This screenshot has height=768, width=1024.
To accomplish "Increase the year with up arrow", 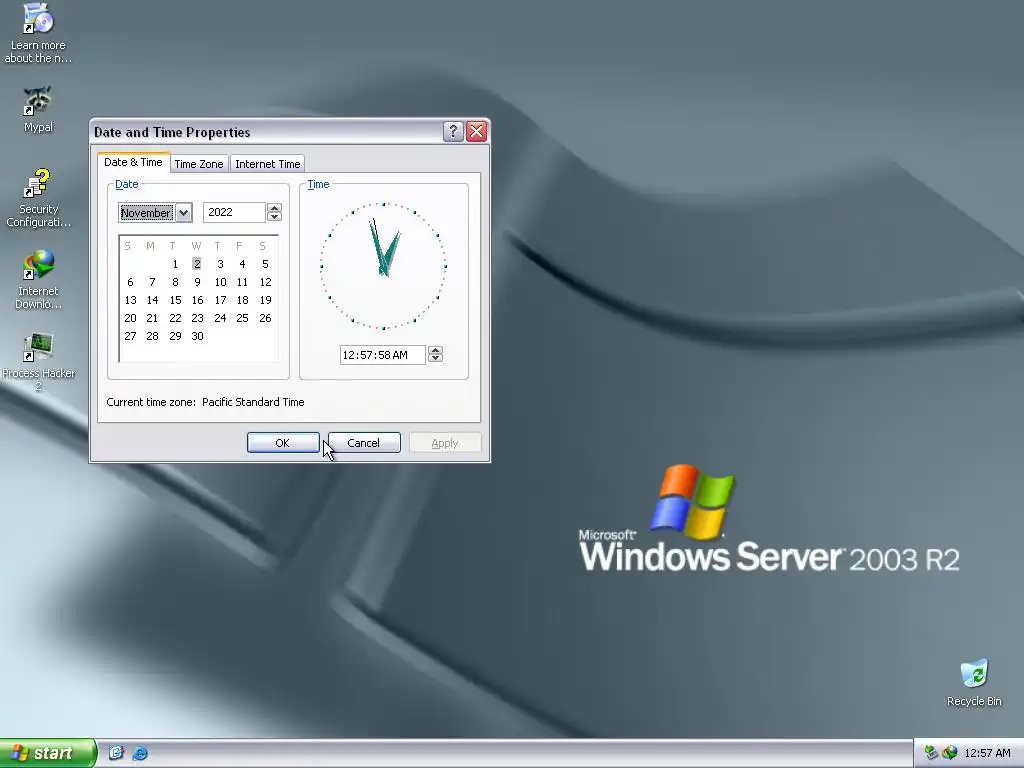I will tap(274, 208).
